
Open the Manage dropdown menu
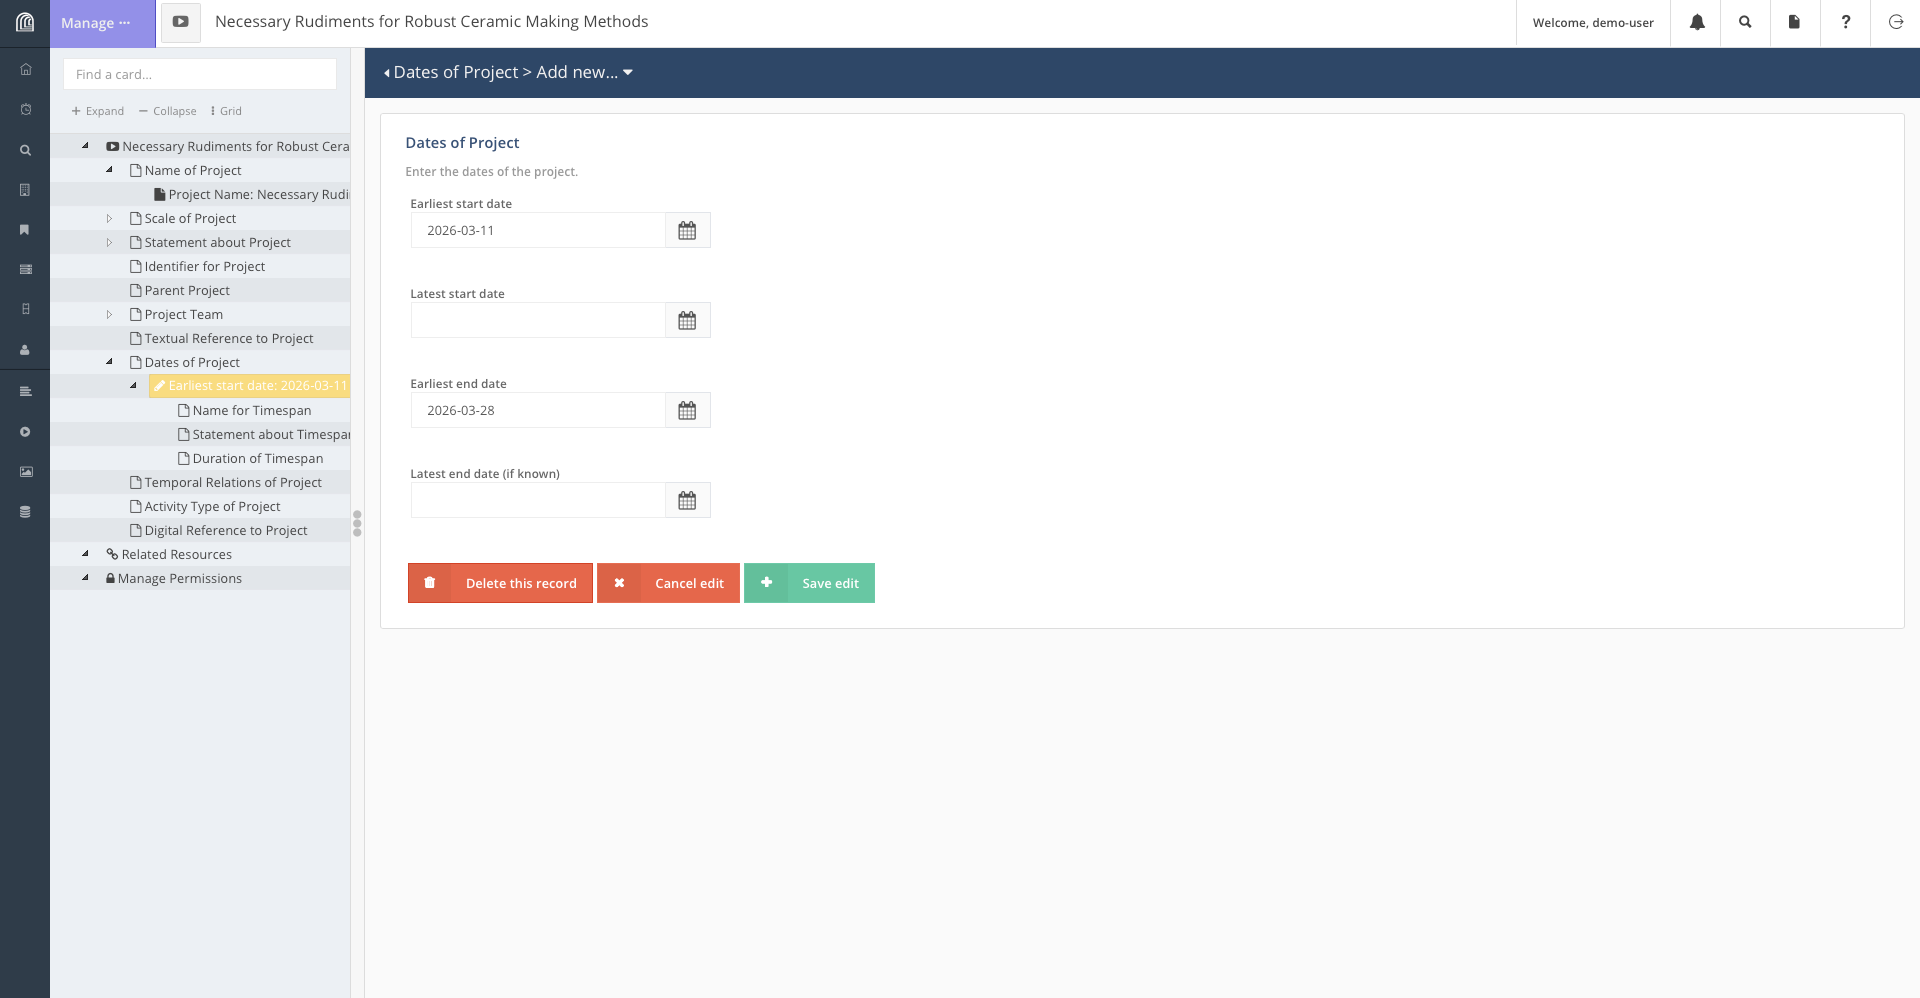97,23
